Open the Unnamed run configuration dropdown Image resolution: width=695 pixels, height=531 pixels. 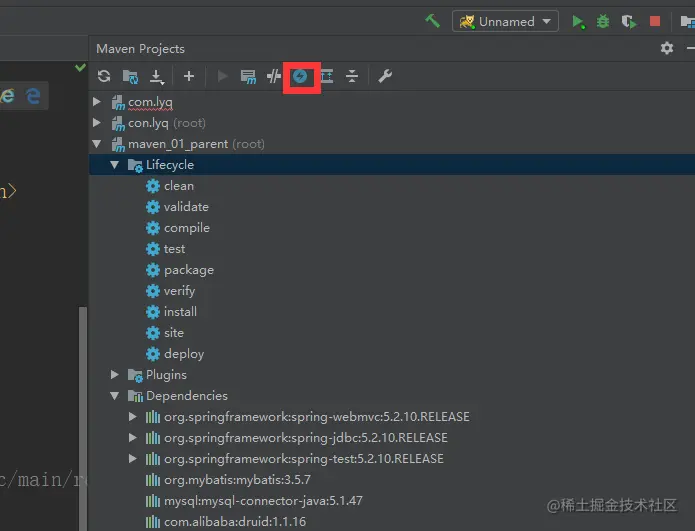click(x=505, y=21)
